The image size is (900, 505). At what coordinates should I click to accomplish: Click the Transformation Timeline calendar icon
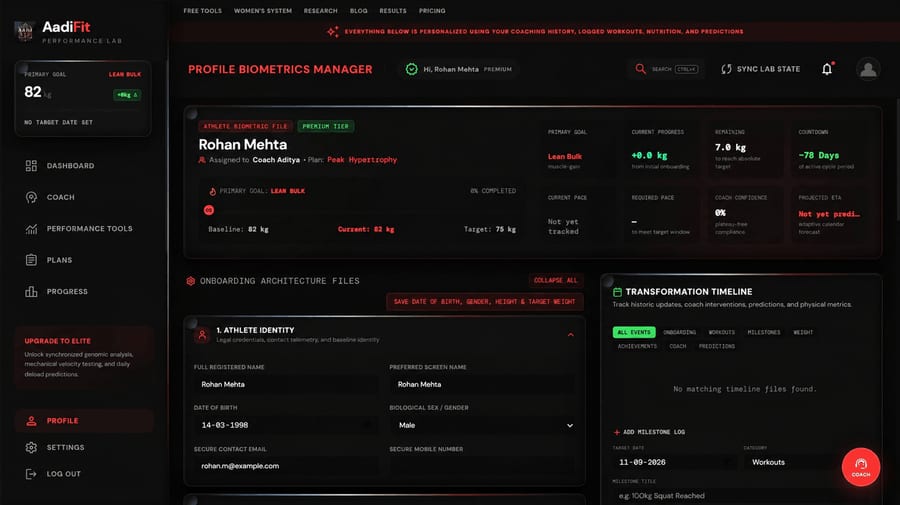[x=618, y=292]
